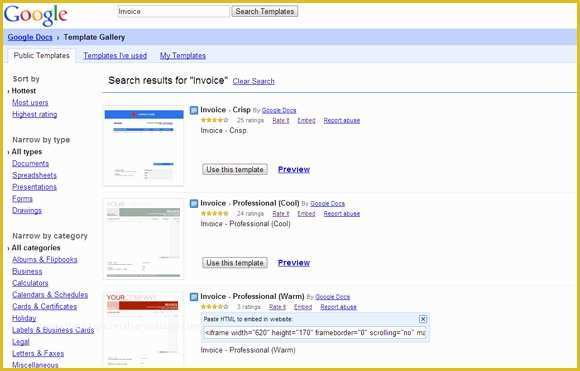Click Google Docs author link for Invoice - Crisp
The height and width of the screenshot is (371, 580).
click(279, 110)
